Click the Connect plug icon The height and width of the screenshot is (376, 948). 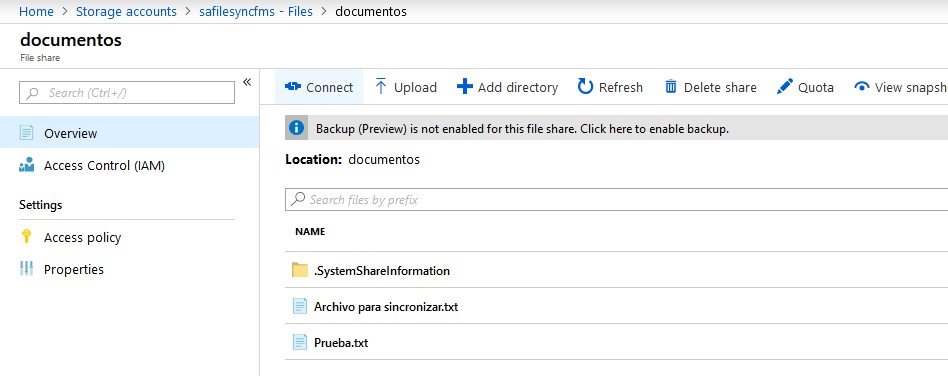coord(293,87)
